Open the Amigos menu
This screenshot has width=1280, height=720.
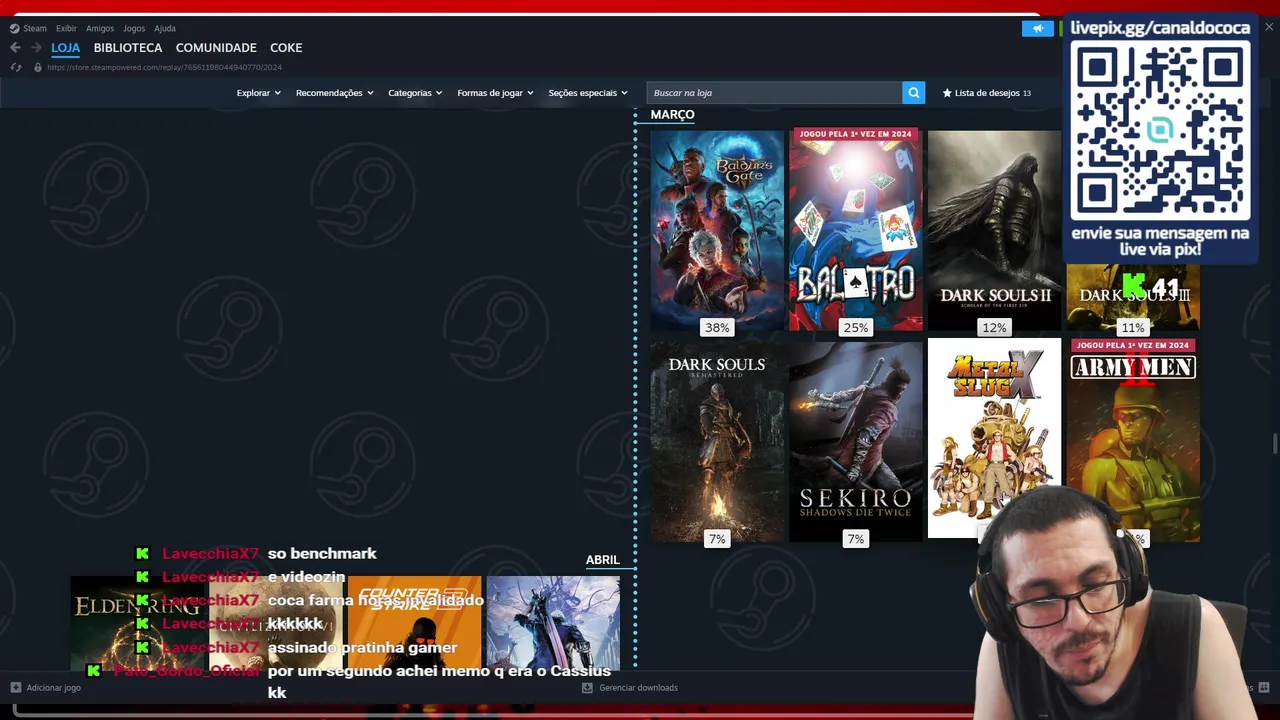[x=100, y=28]
